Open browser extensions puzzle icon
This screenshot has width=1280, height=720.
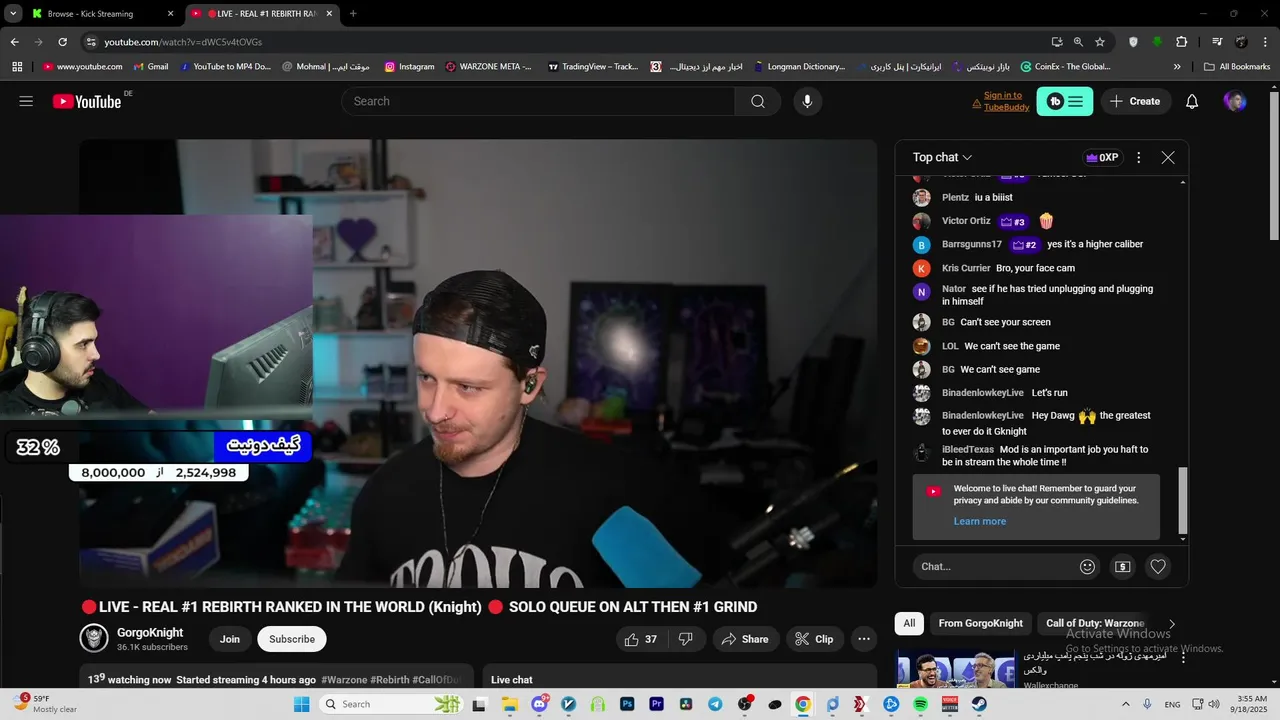1182,42
